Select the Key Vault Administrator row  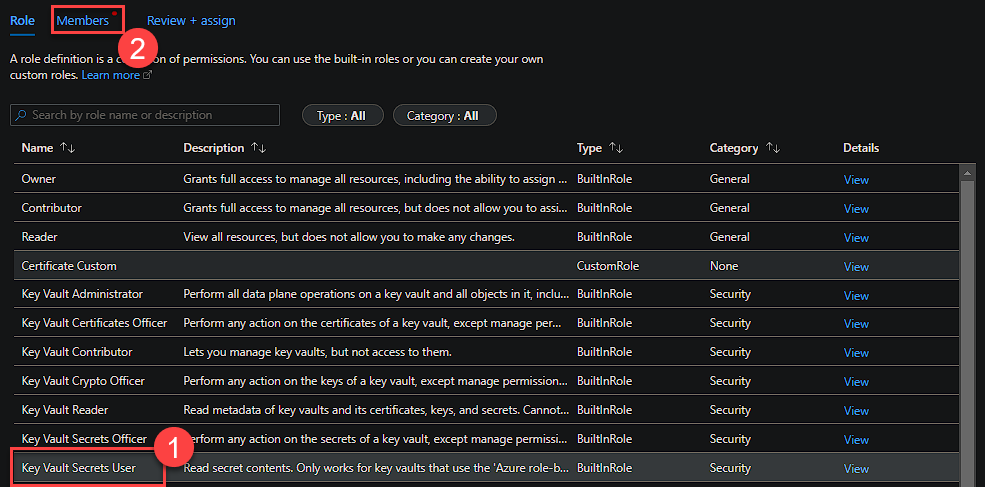point(82,295)
